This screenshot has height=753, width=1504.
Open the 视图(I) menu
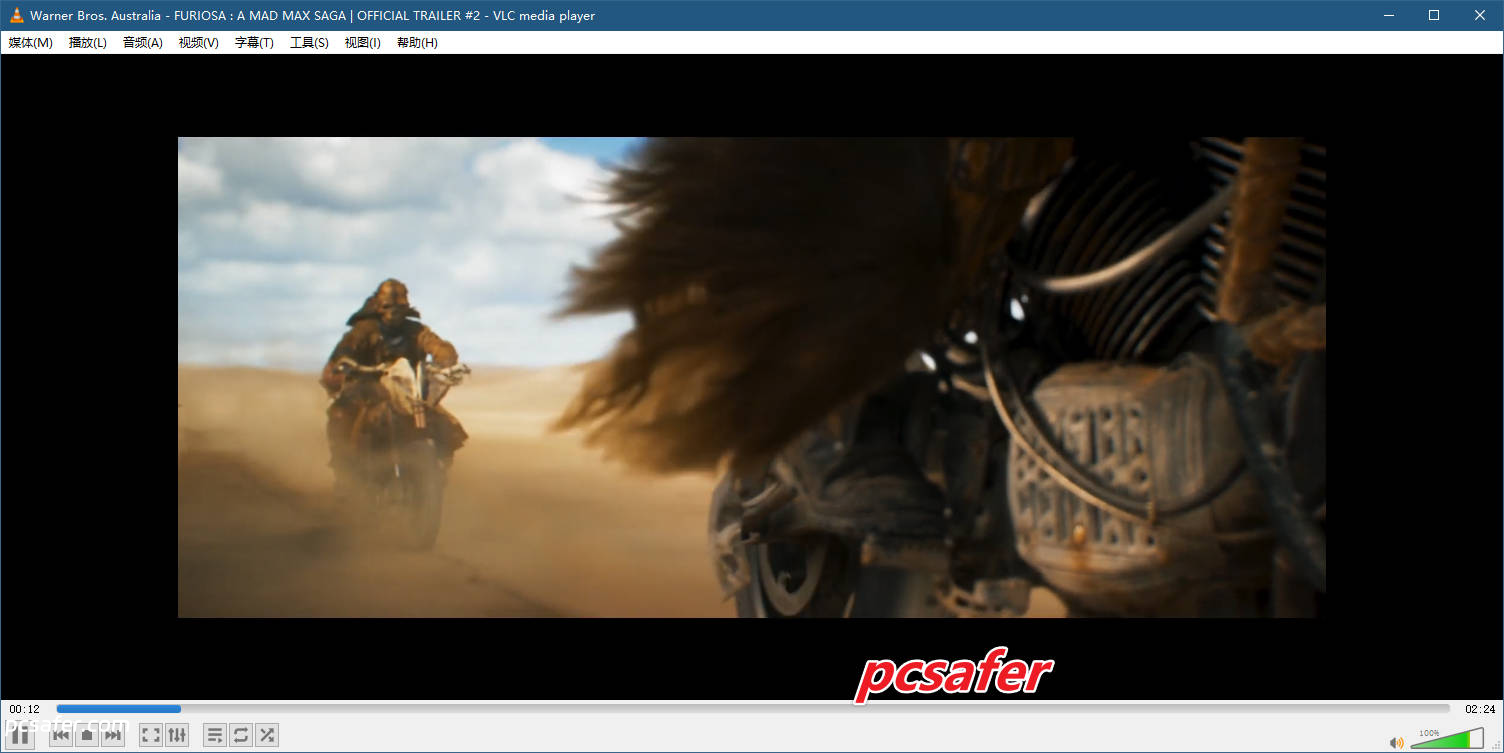coord(363,43)
